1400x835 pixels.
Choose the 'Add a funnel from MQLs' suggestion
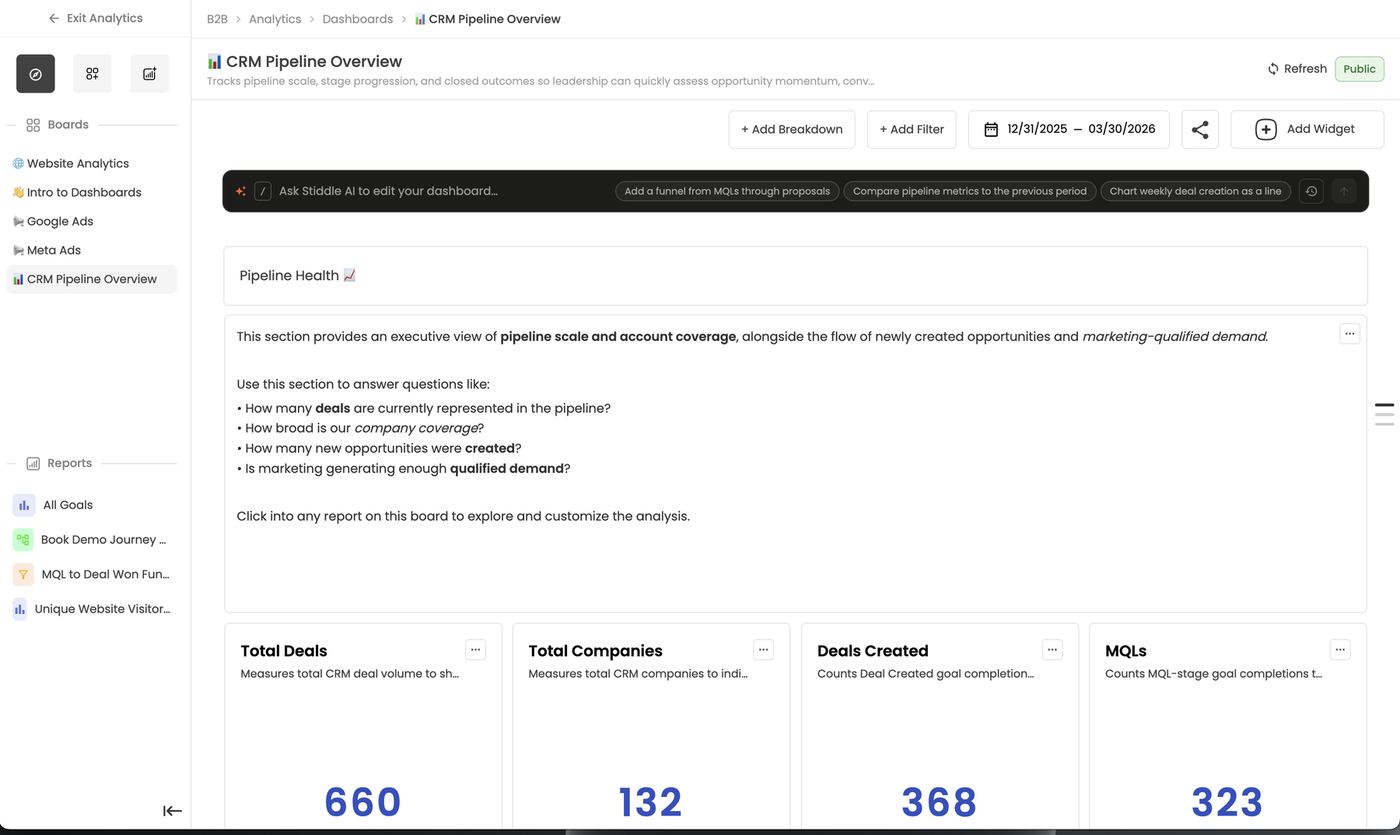tap(727, 191)
